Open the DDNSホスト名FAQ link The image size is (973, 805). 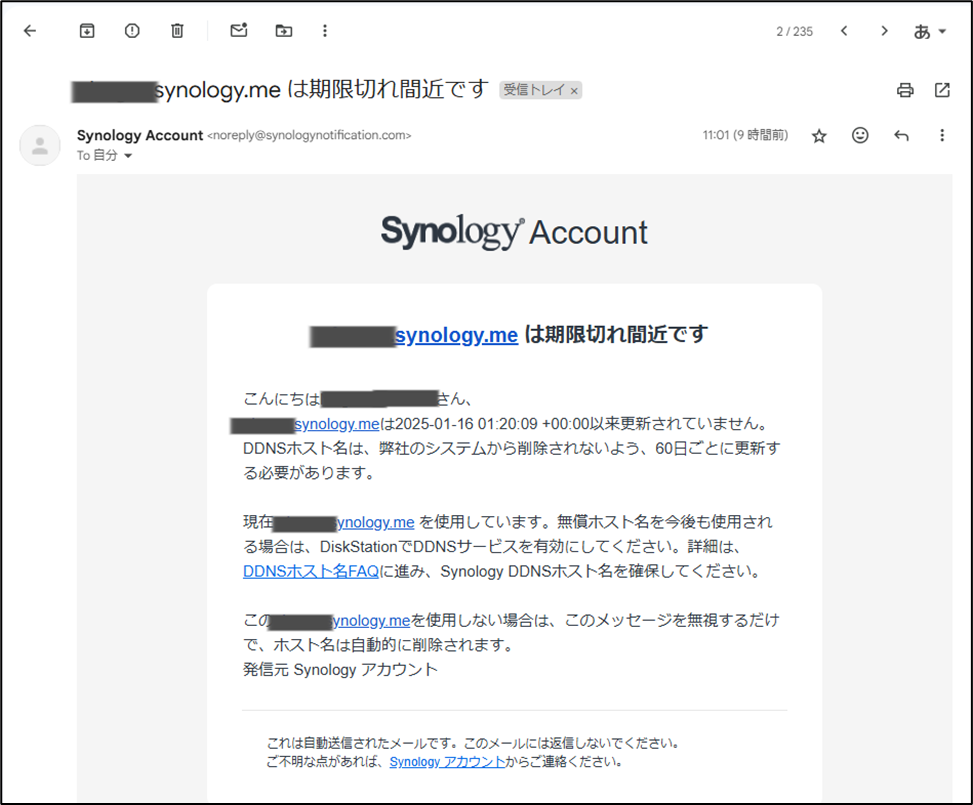(x=311, y=571)
